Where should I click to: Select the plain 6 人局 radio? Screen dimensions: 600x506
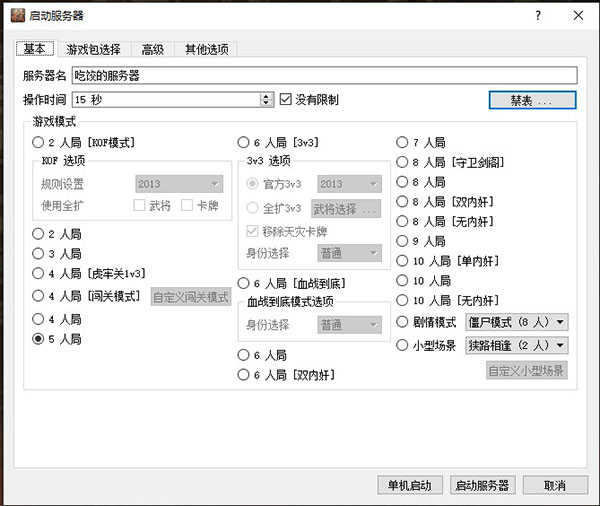[262, 355]
